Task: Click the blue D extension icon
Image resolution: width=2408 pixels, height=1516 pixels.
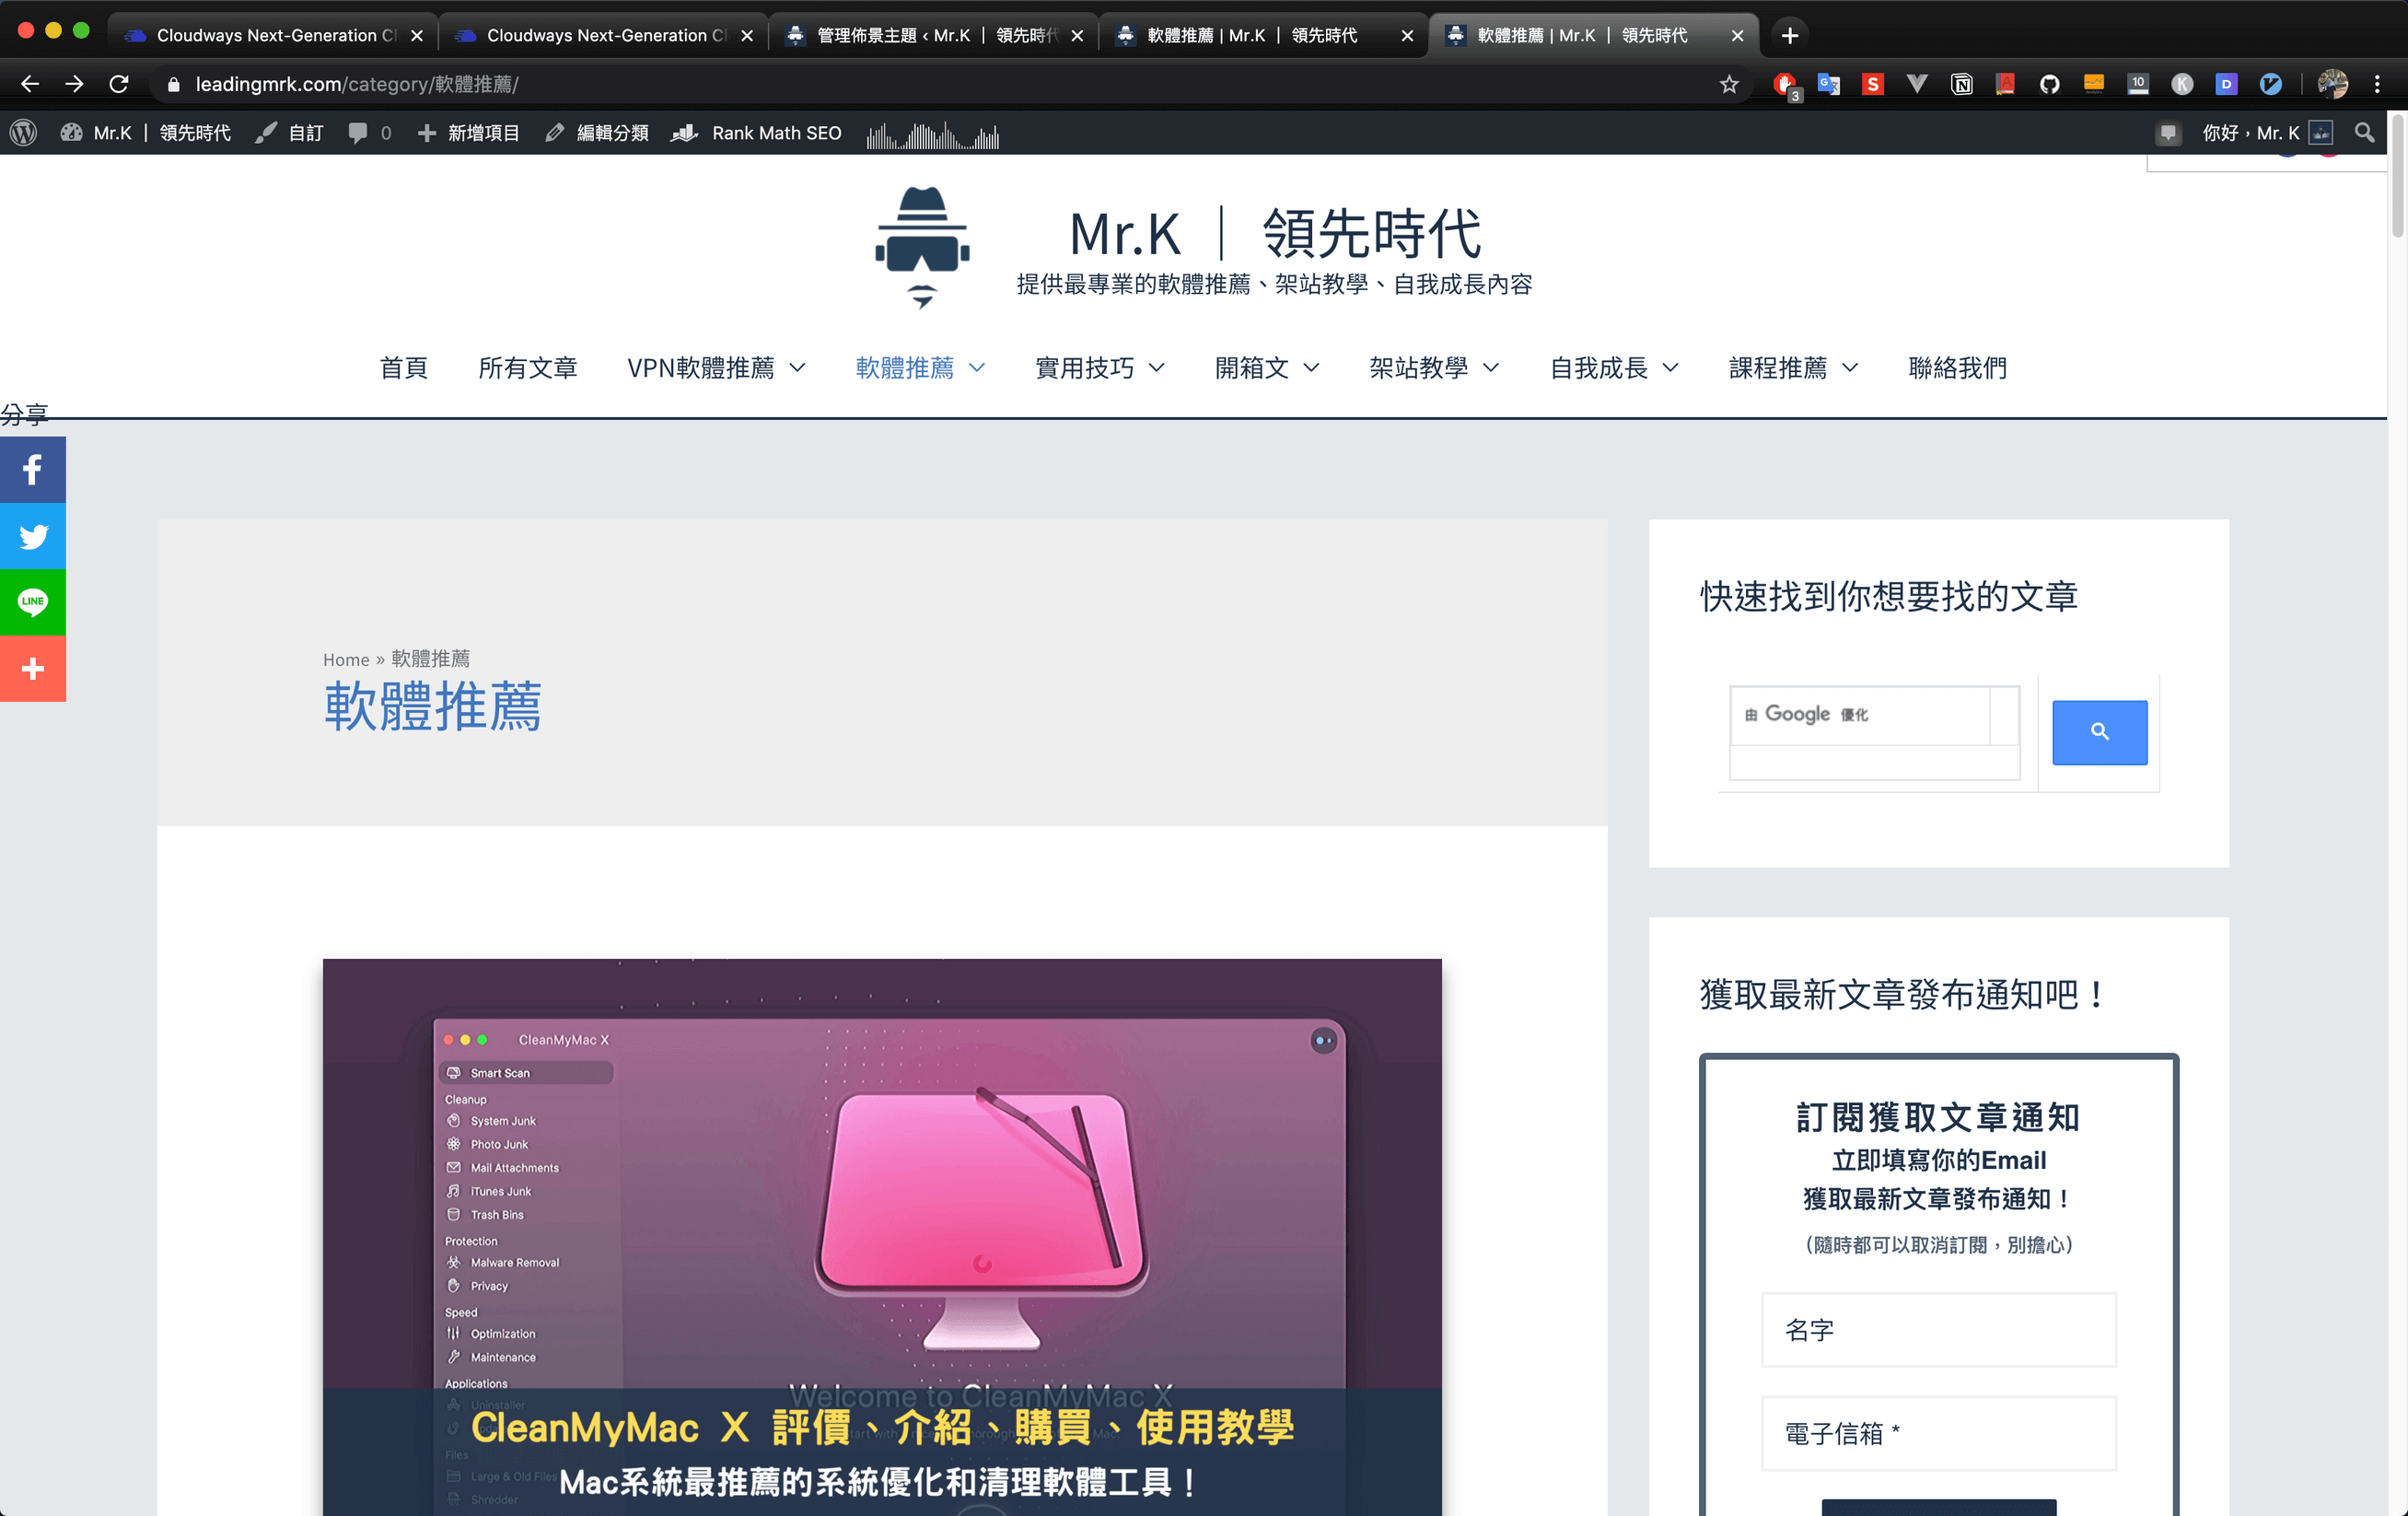Action: 2226,84
